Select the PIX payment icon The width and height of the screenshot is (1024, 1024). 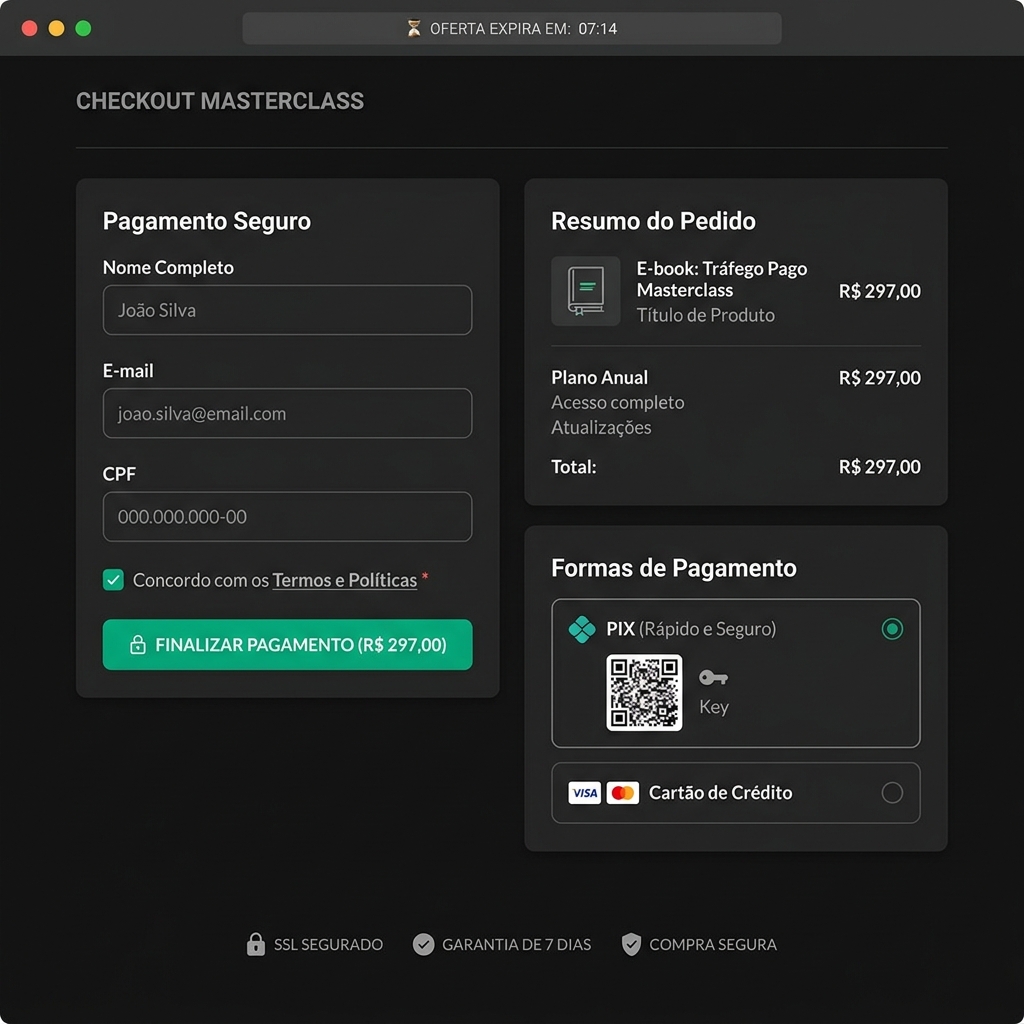coord(585,629)
